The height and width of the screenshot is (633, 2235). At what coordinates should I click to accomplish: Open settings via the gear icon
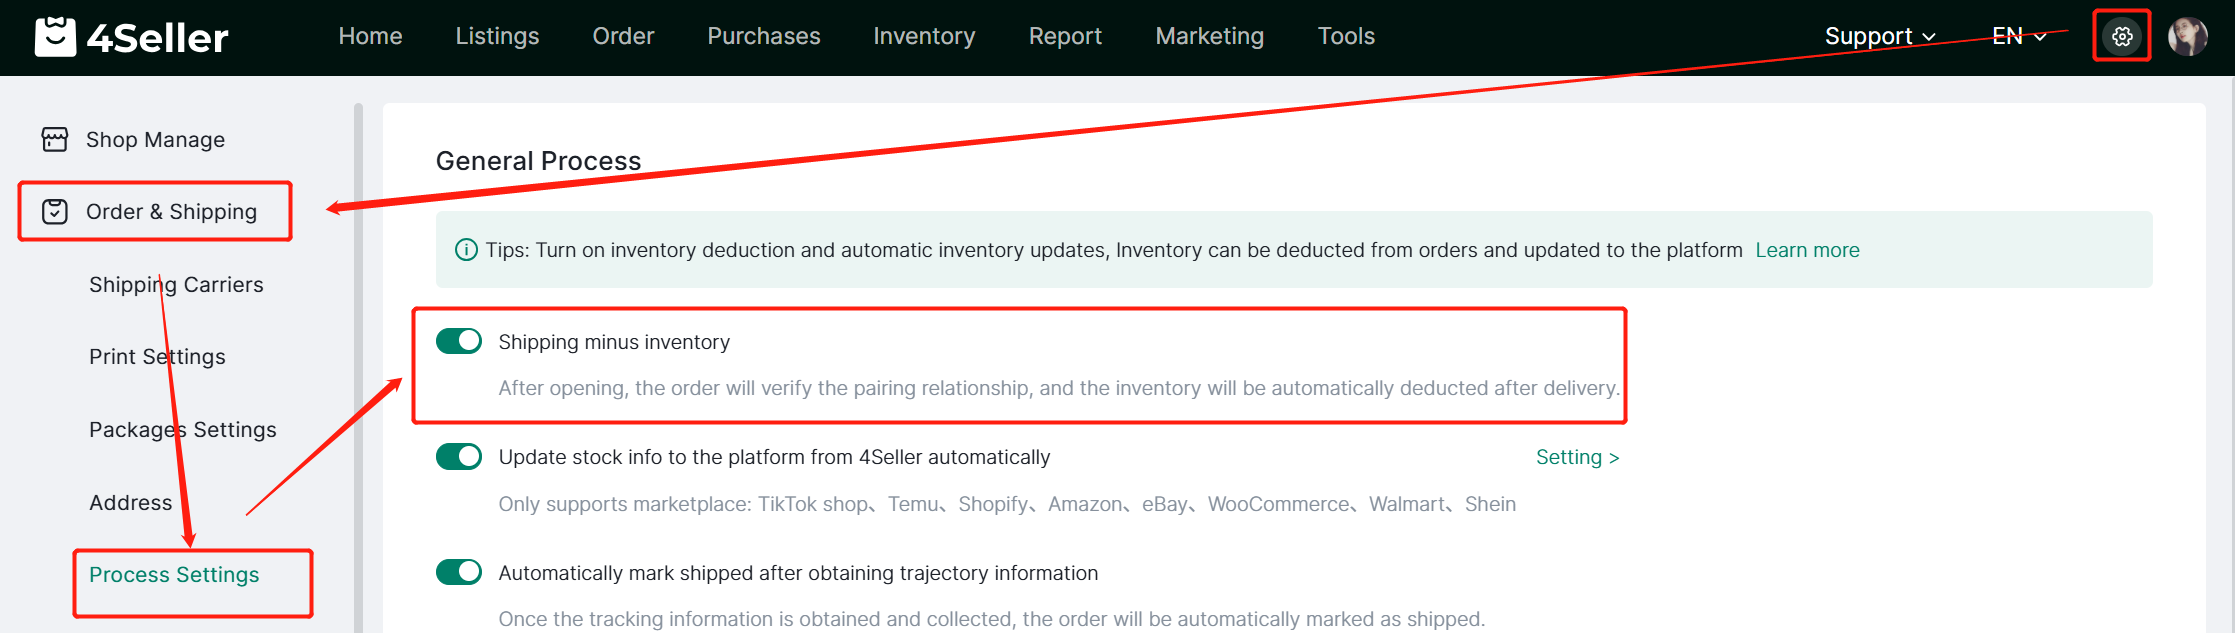[x=2121, y=37]
